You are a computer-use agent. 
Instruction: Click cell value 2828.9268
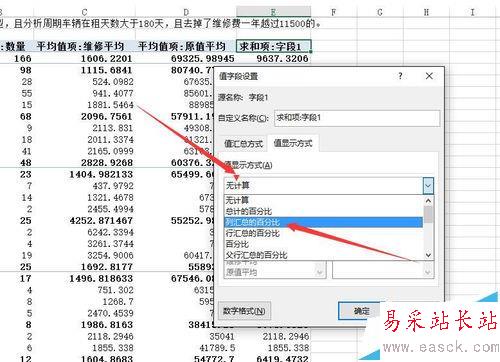click(x=107, y=163)
